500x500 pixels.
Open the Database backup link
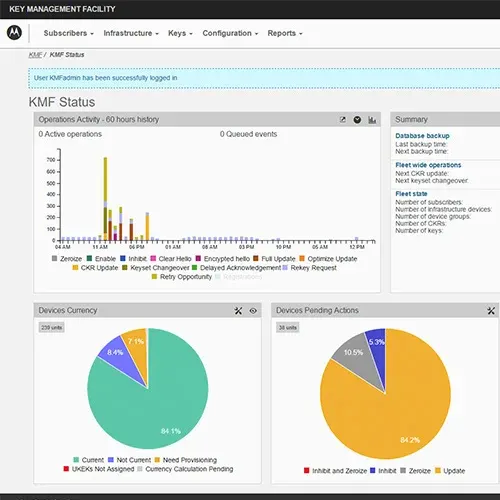pos(422,136)
